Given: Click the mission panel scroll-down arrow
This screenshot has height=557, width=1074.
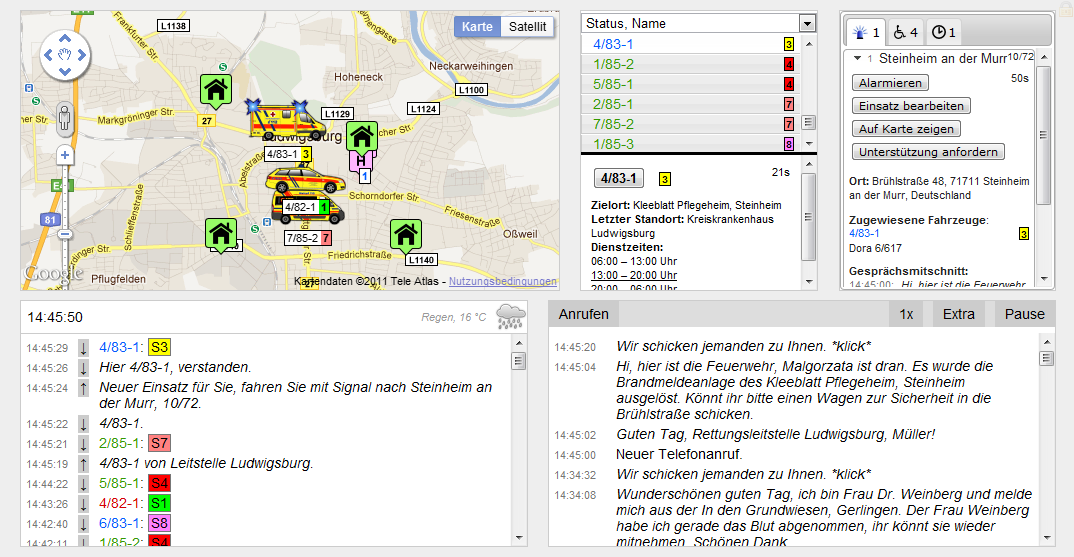Looking at the screenshot, I should pos(1044,279).
